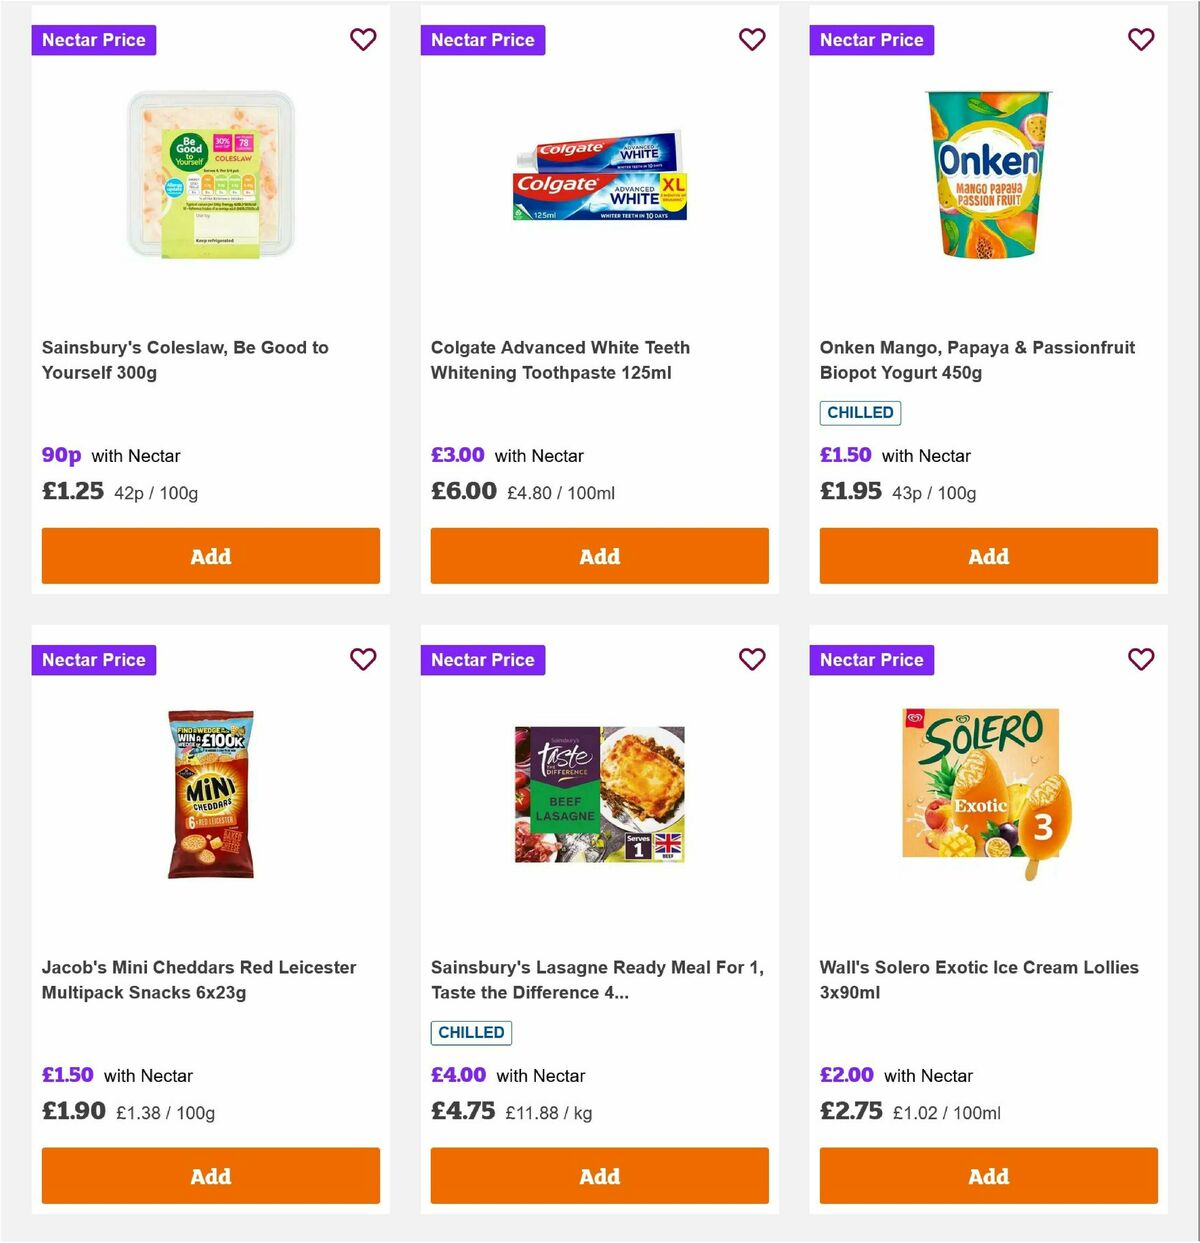Favourite Jacob's Mini Cheddars with the heart icon
1200x1243 pixels.
[363, 660]
